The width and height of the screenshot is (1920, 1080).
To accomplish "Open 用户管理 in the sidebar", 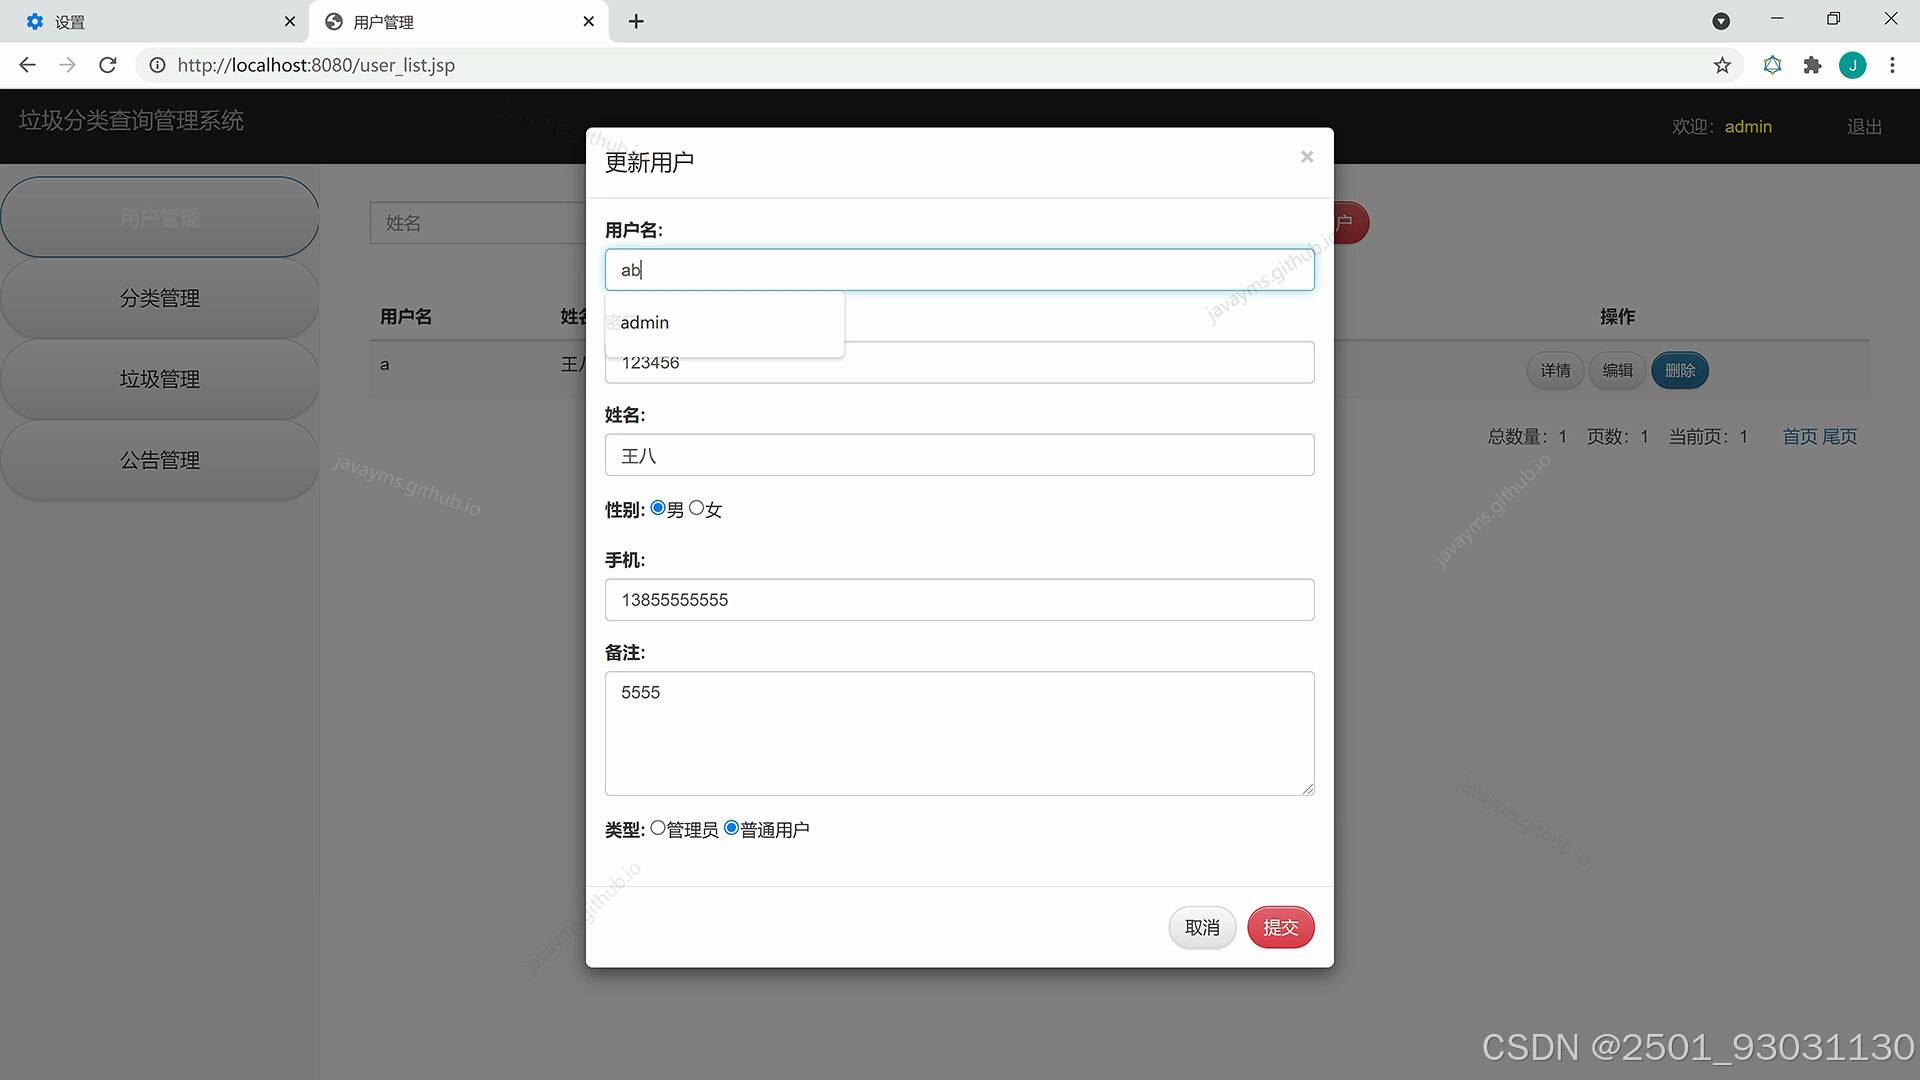I will click(160, 218).
